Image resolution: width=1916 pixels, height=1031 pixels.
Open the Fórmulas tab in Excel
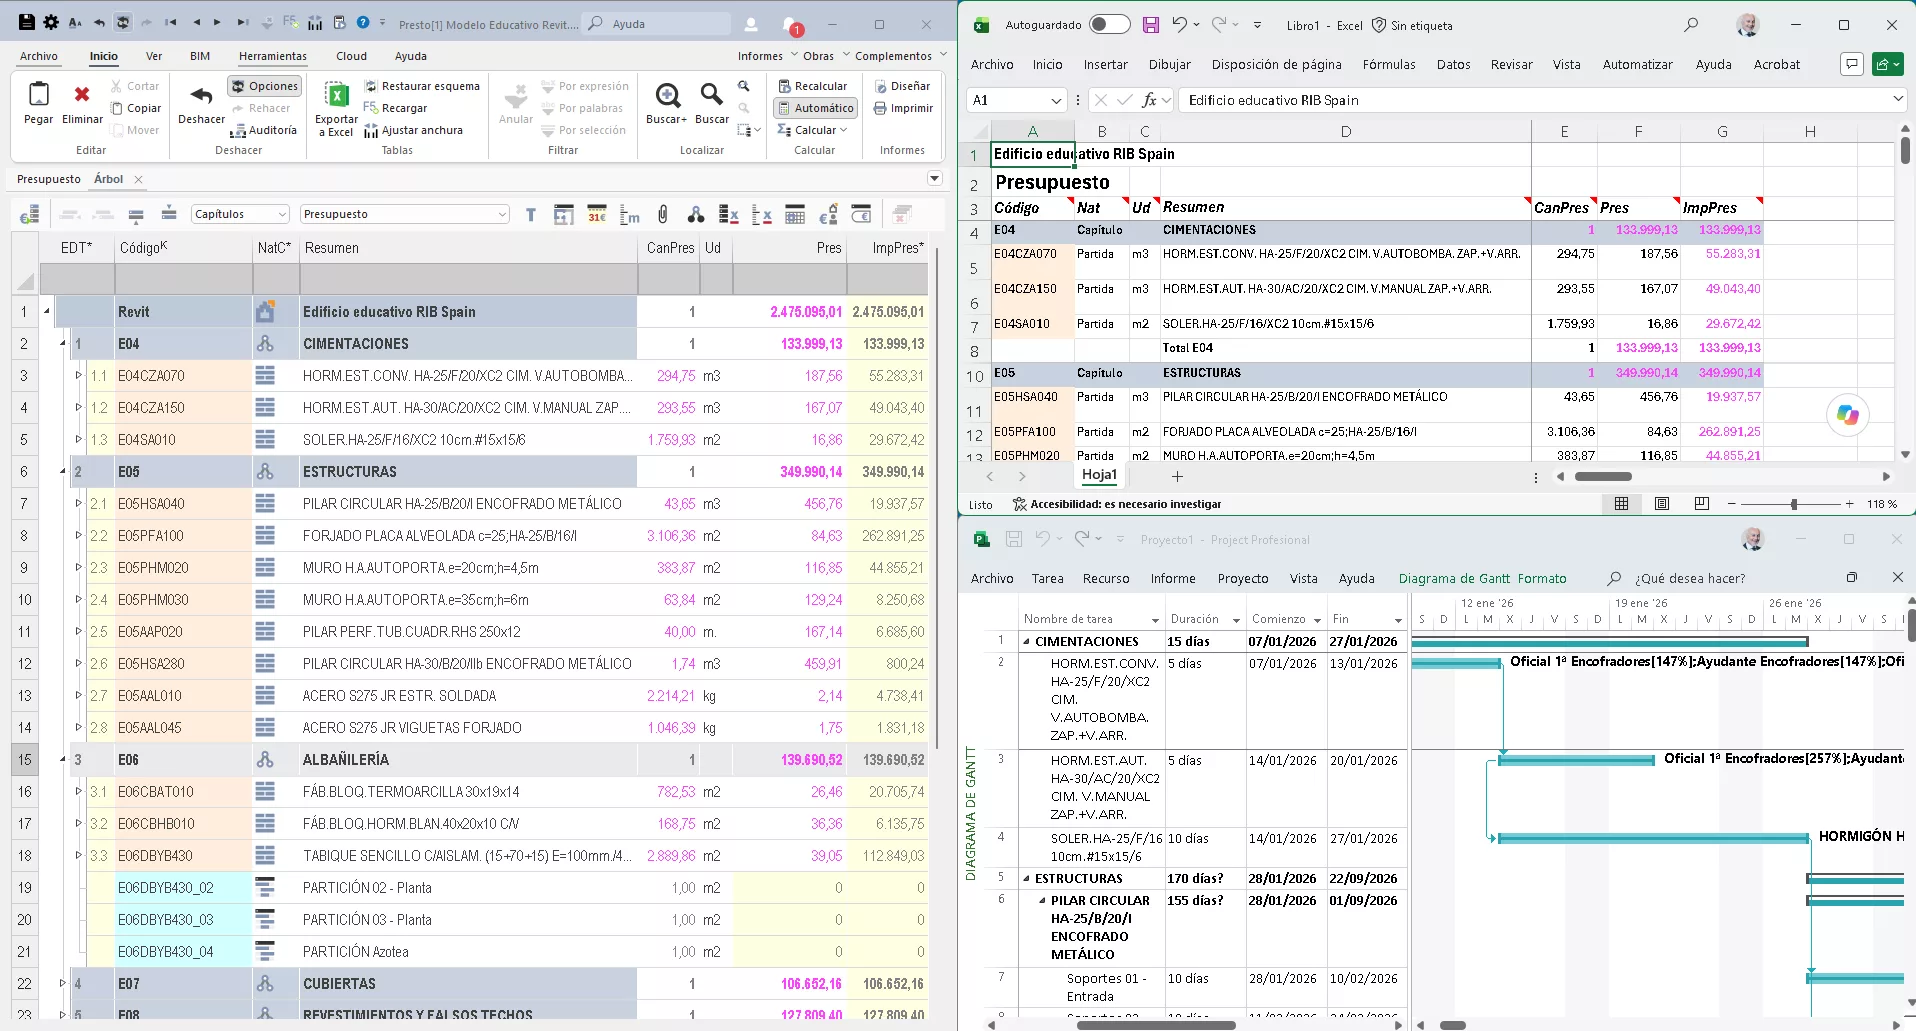(1389, 64)
